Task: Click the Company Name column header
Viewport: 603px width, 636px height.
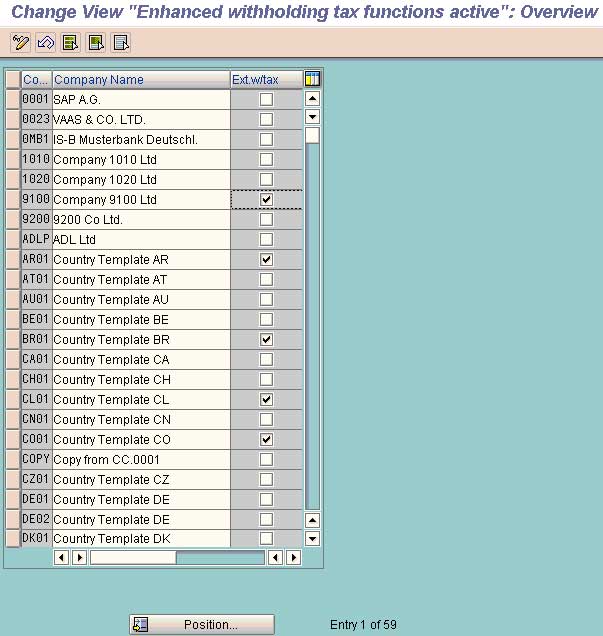Action: tap(141, 80)
